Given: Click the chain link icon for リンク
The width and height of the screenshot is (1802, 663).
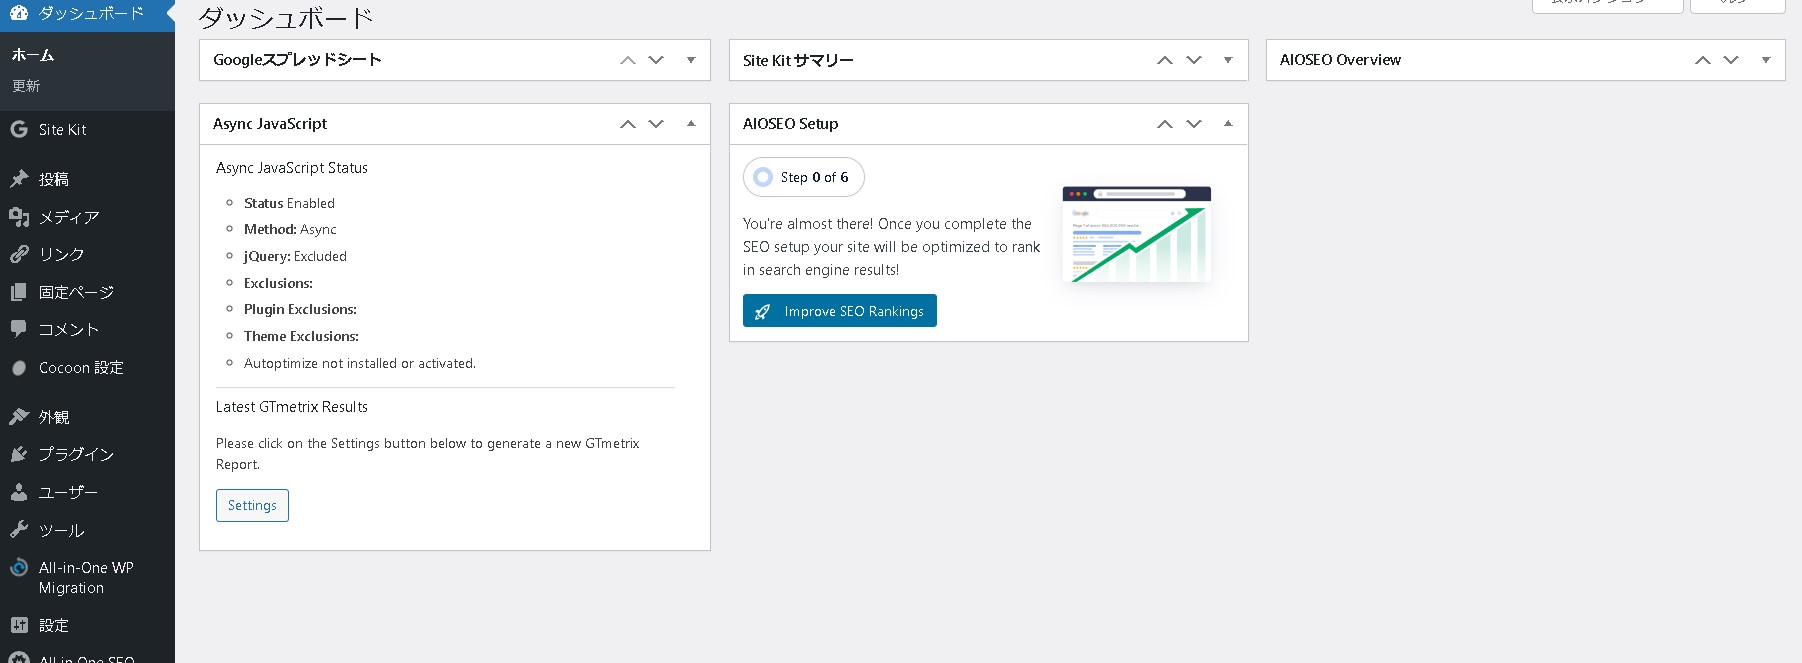Looking at the screenshot, I should coord(19,254).
